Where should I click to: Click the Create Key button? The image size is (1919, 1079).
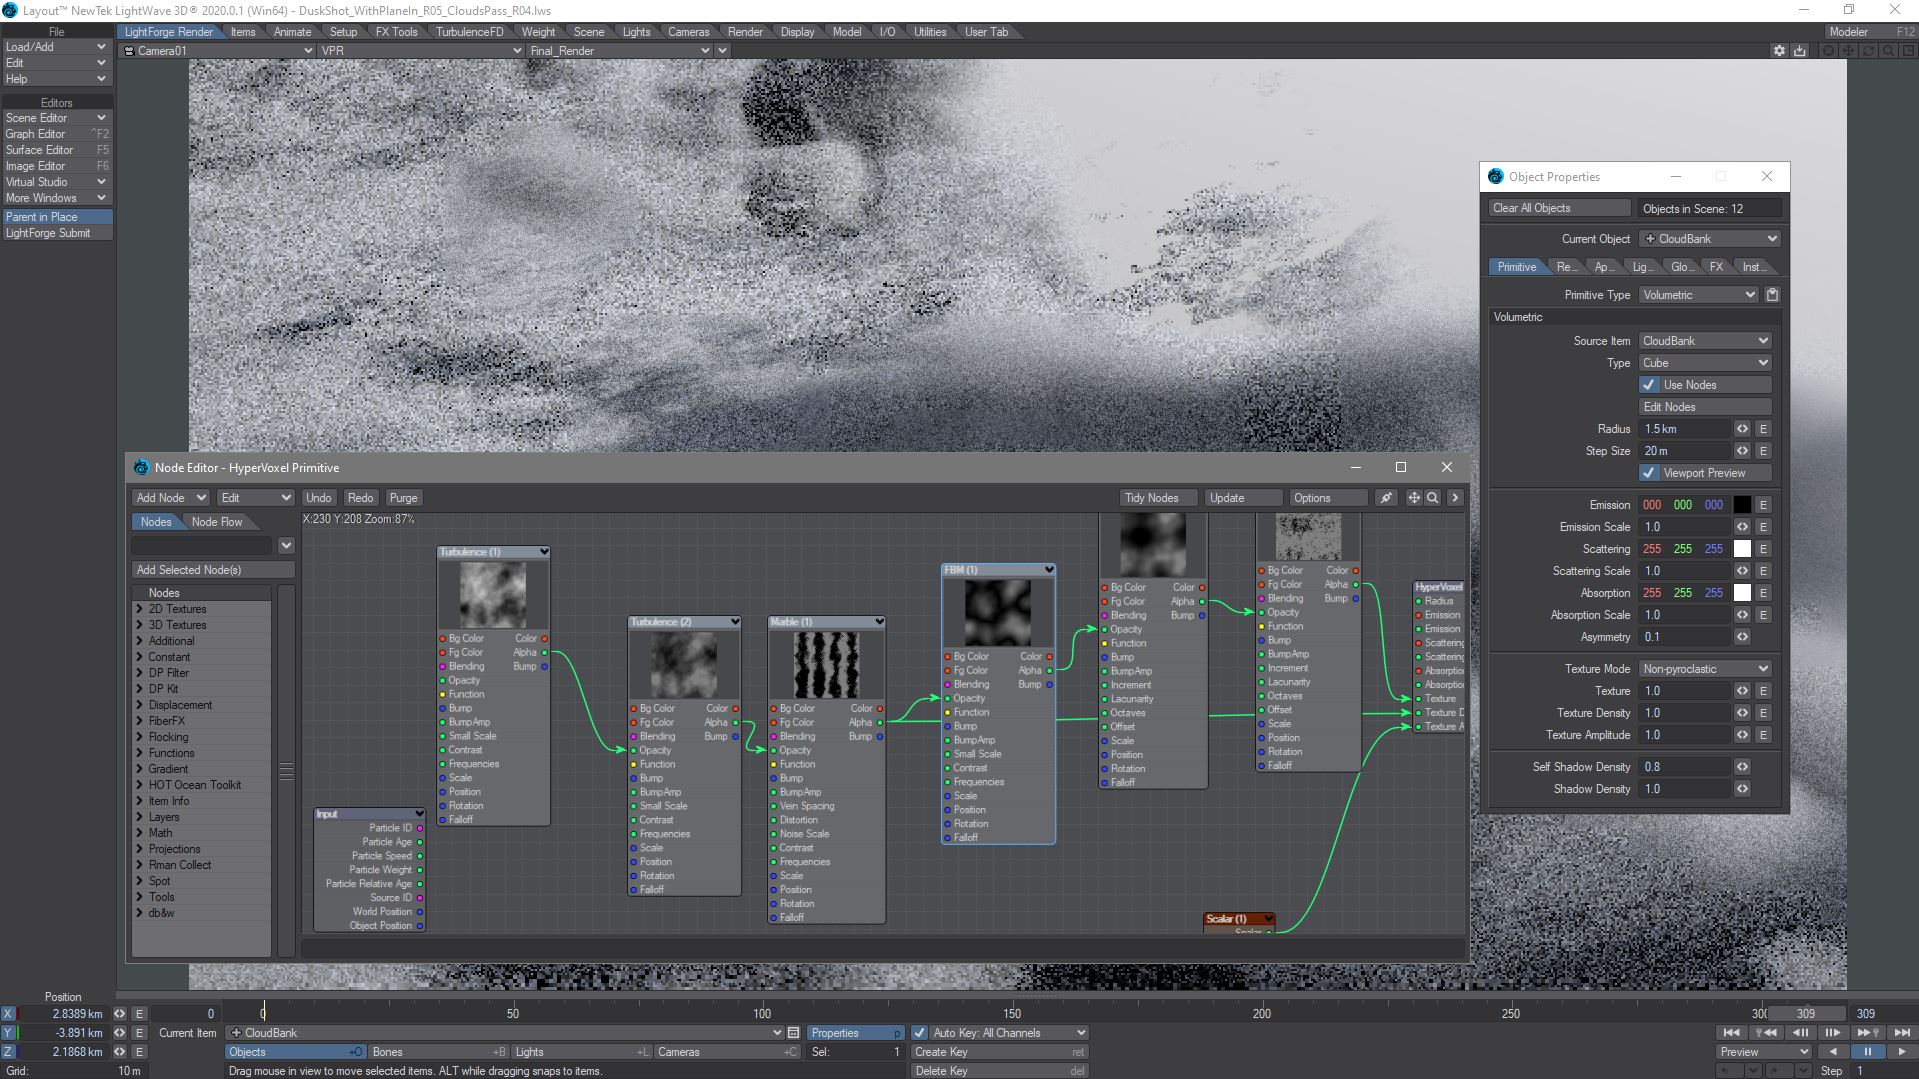pyautogui.click(x=999, y=1052)
